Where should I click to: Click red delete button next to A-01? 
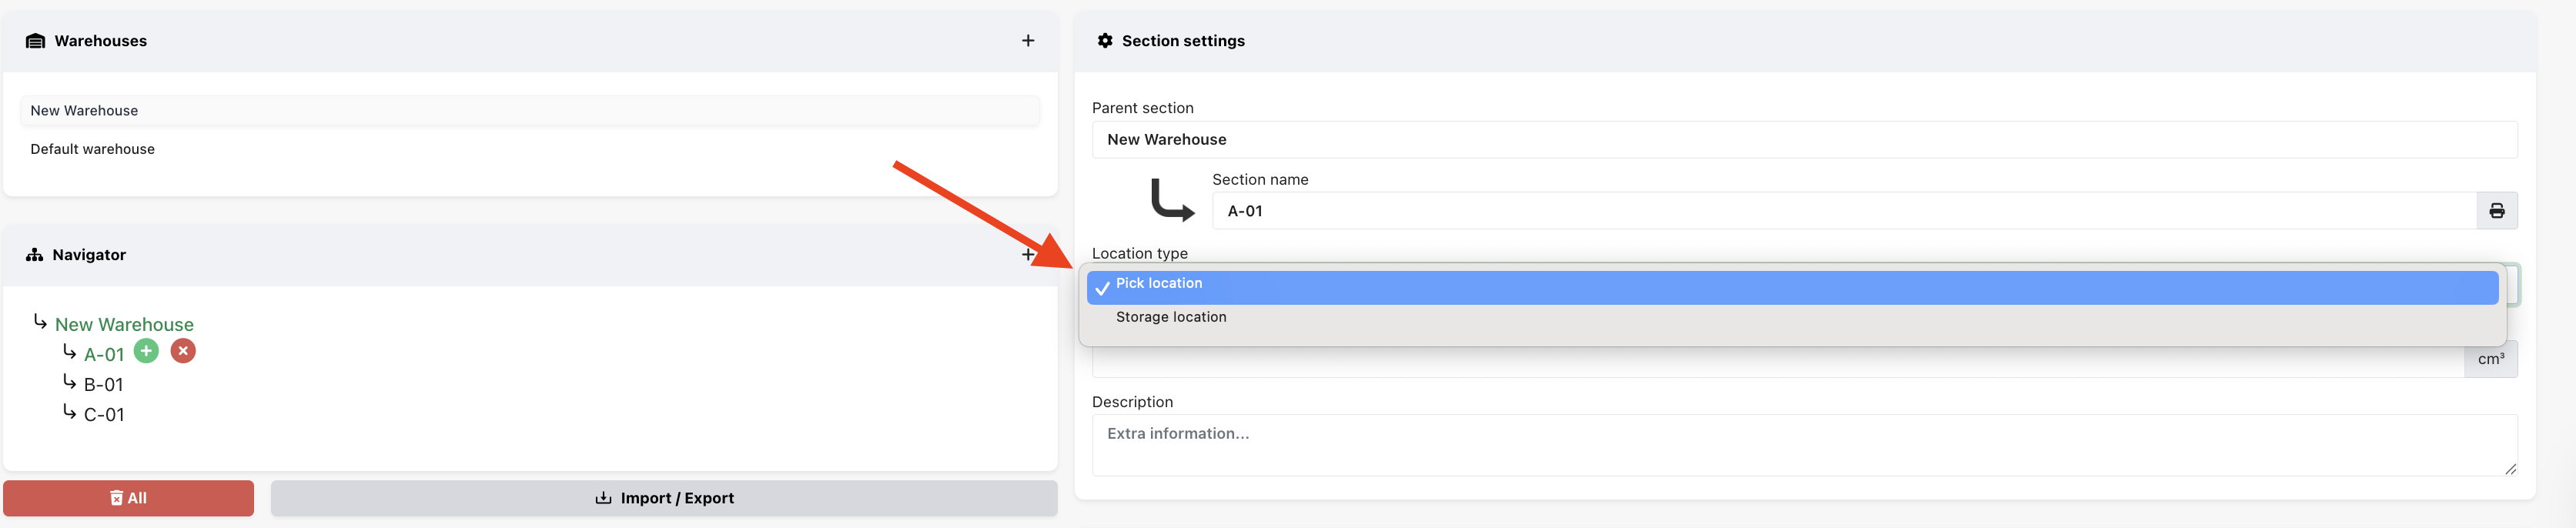pos(183,351)
